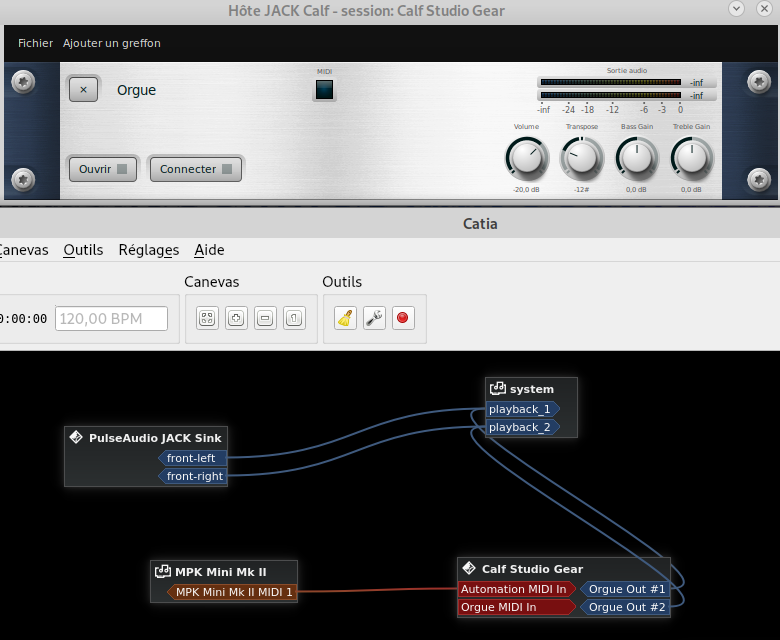Select the MPK Mini Mk II MIDI 1 port
This screenshot has width=780, height=640.
coord(232,592)
